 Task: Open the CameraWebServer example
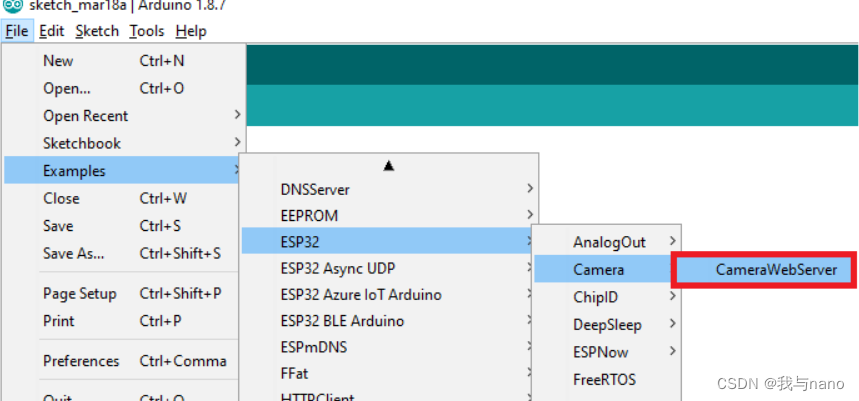[765, 270]
